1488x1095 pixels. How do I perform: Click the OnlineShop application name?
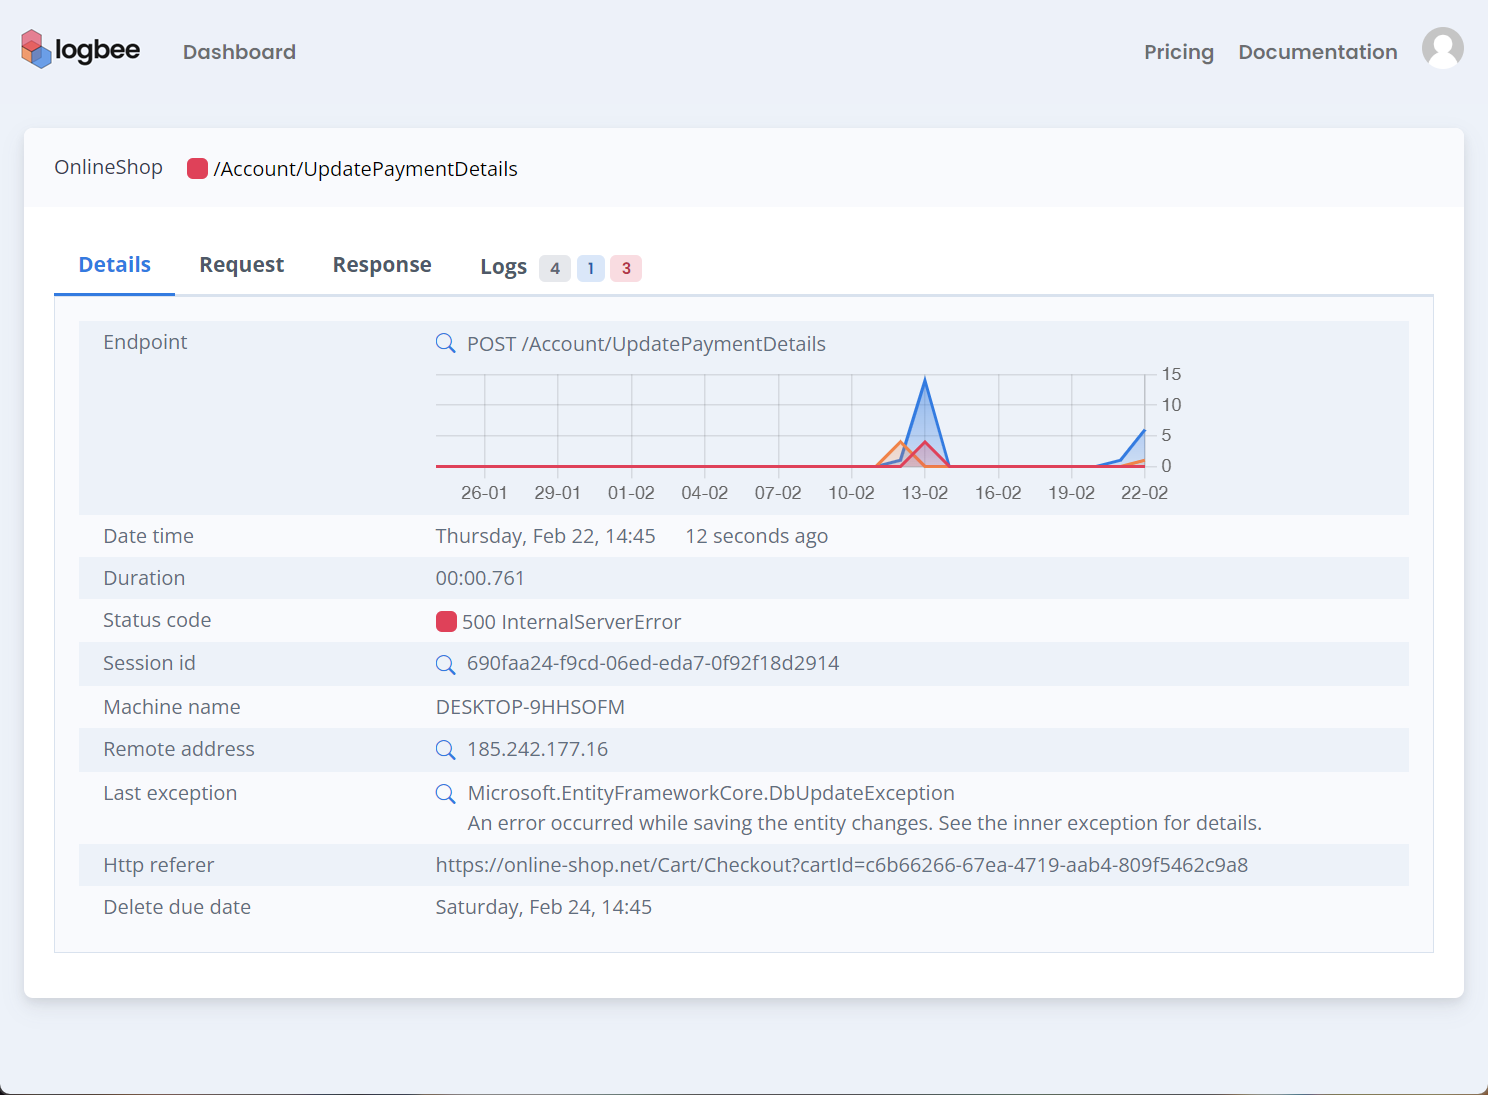point(108,168)
